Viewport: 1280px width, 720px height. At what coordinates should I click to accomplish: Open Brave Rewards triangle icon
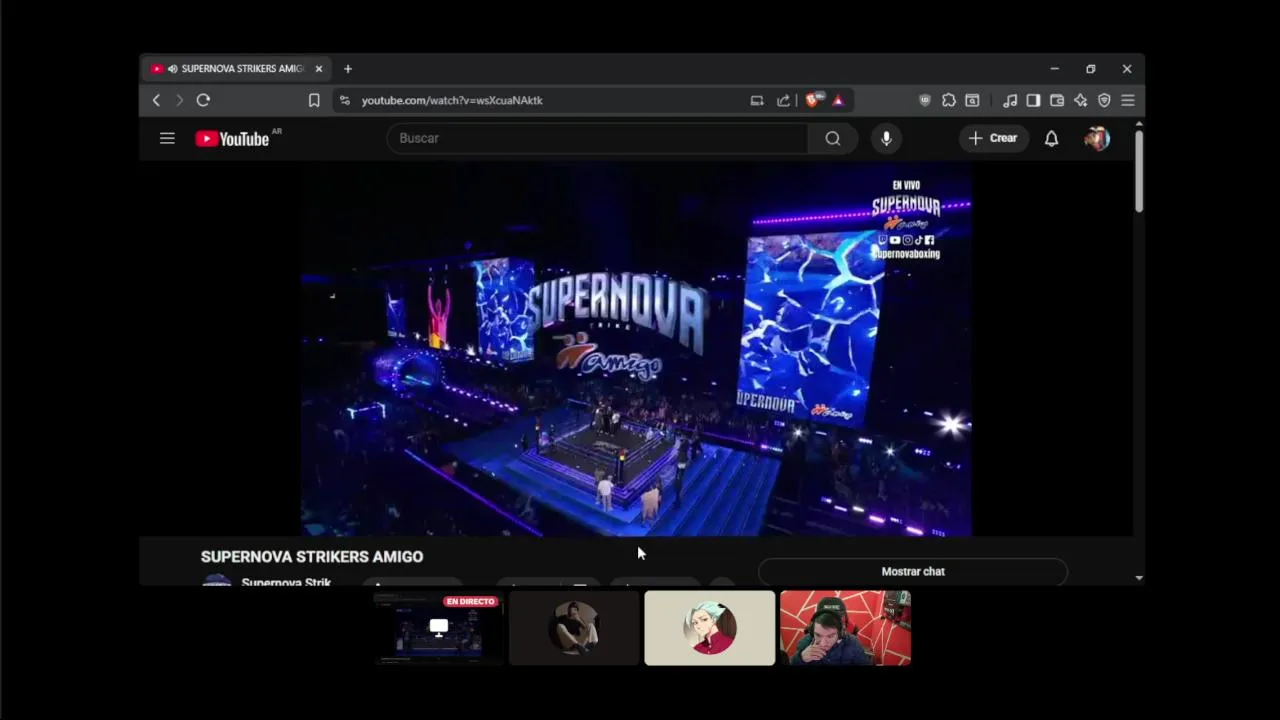838,100
